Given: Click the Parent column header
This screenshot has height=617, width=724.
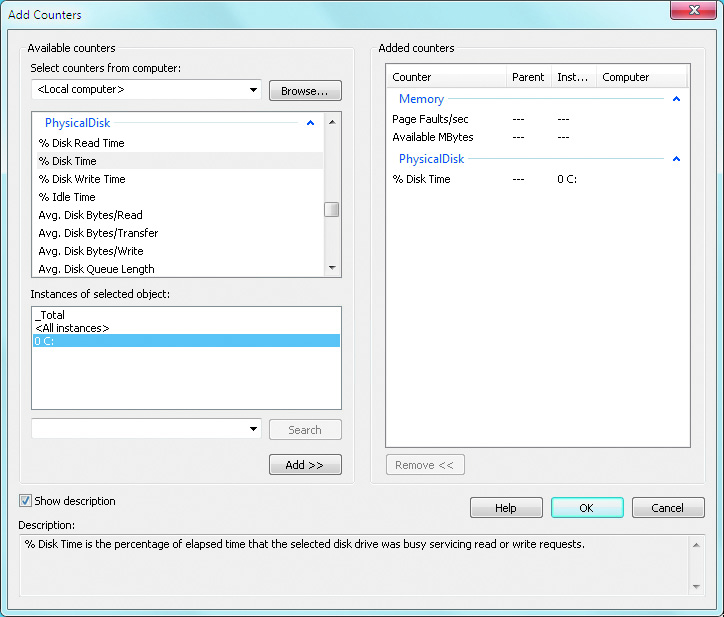Looking at the screenshot, I should coord(529,77).
